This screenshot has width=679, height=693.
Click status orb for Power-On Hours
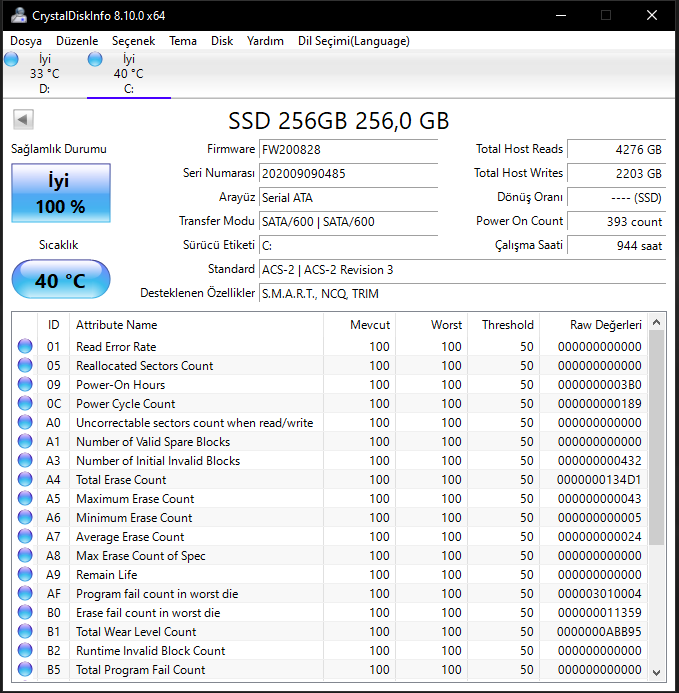[x=25, y=384]
